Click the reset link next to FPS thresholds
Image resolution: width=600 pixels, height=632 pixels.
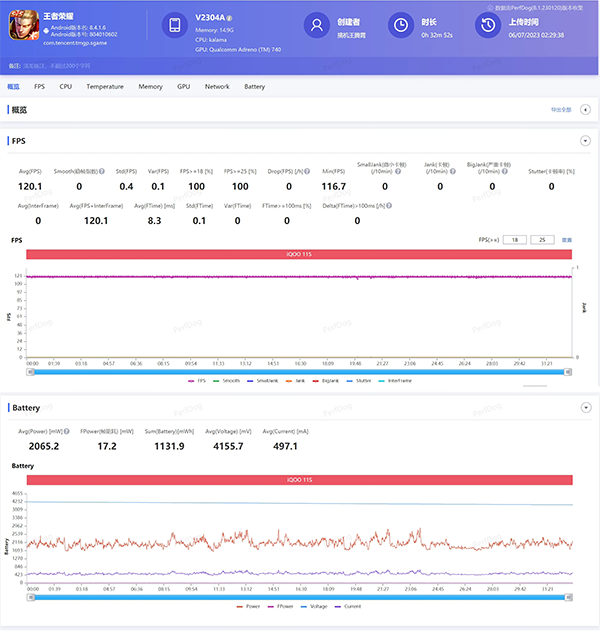(x=567, y=240)
